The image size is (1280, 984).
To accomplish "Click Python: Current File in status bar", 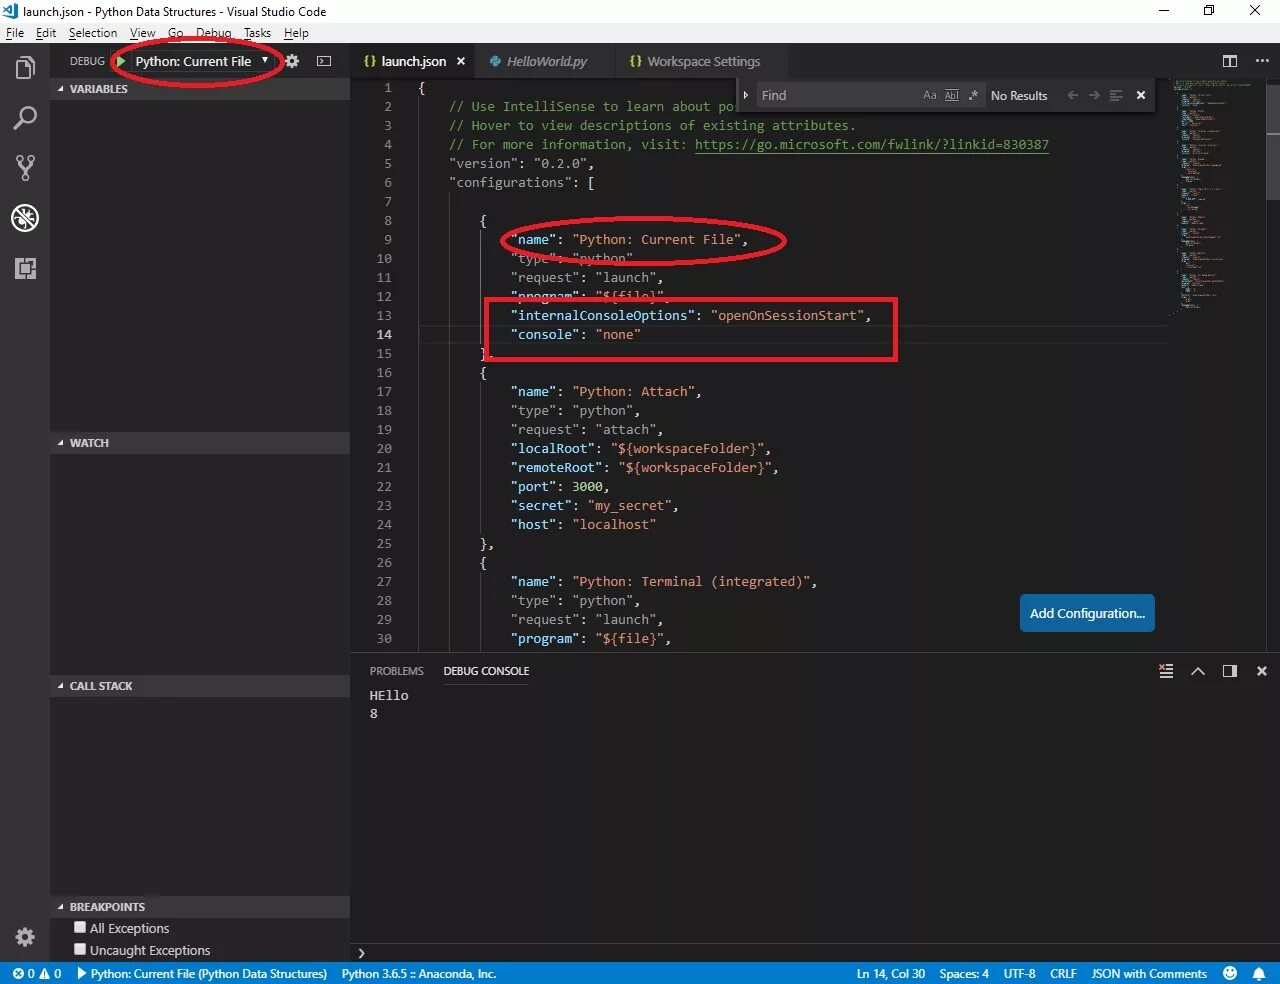I will pos(203,973).
